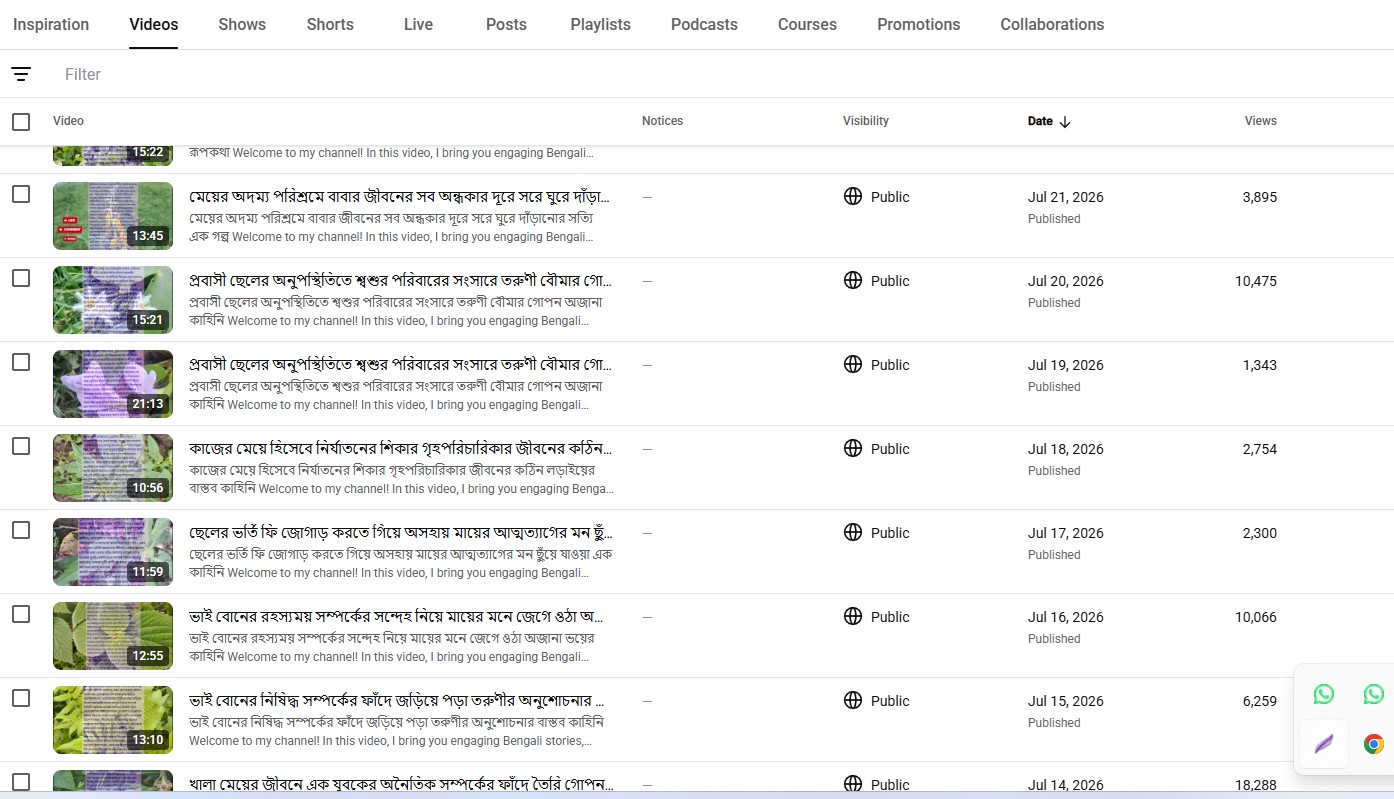Image resolution: width=1394 pixels, height=799 pixels.
Task: Click the date Jul 16, 2026
Action: [1066, 617]
